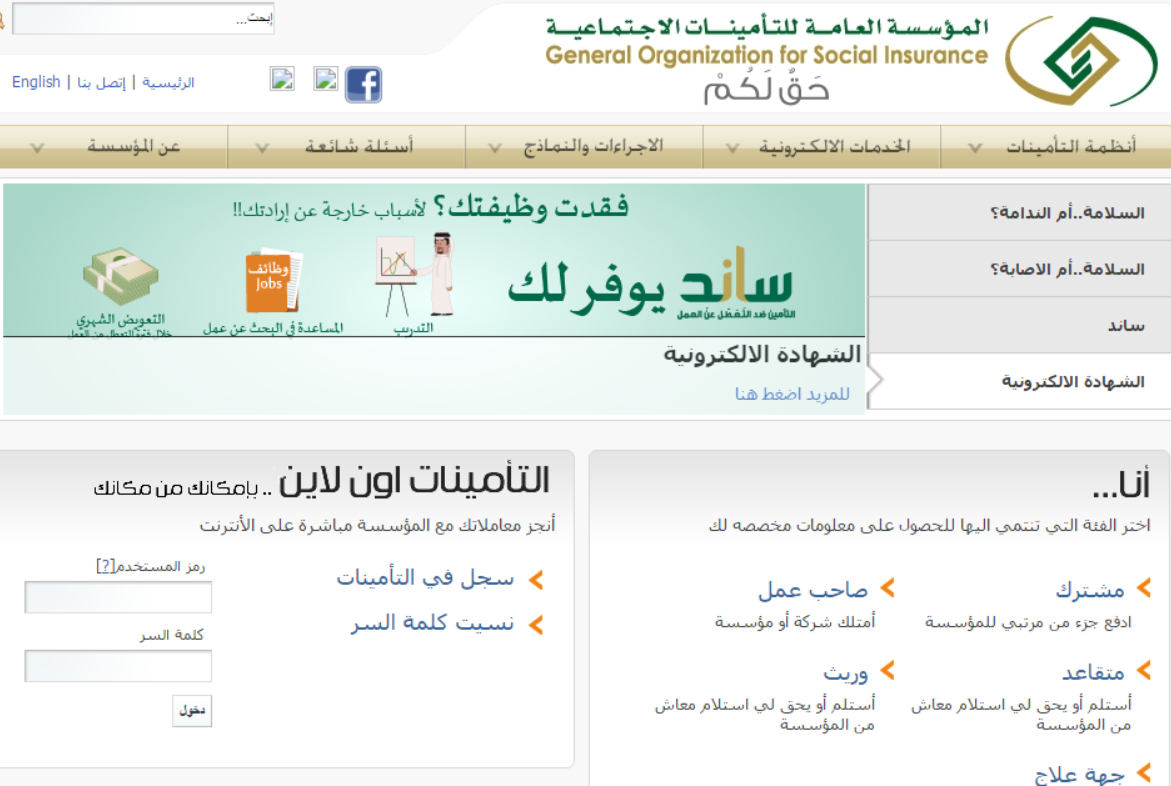Image resolution: width=1171 pixels, height=786 pixels.
Task: Switch the site to English
Action: pyautogui.click(x=36, y=82)
